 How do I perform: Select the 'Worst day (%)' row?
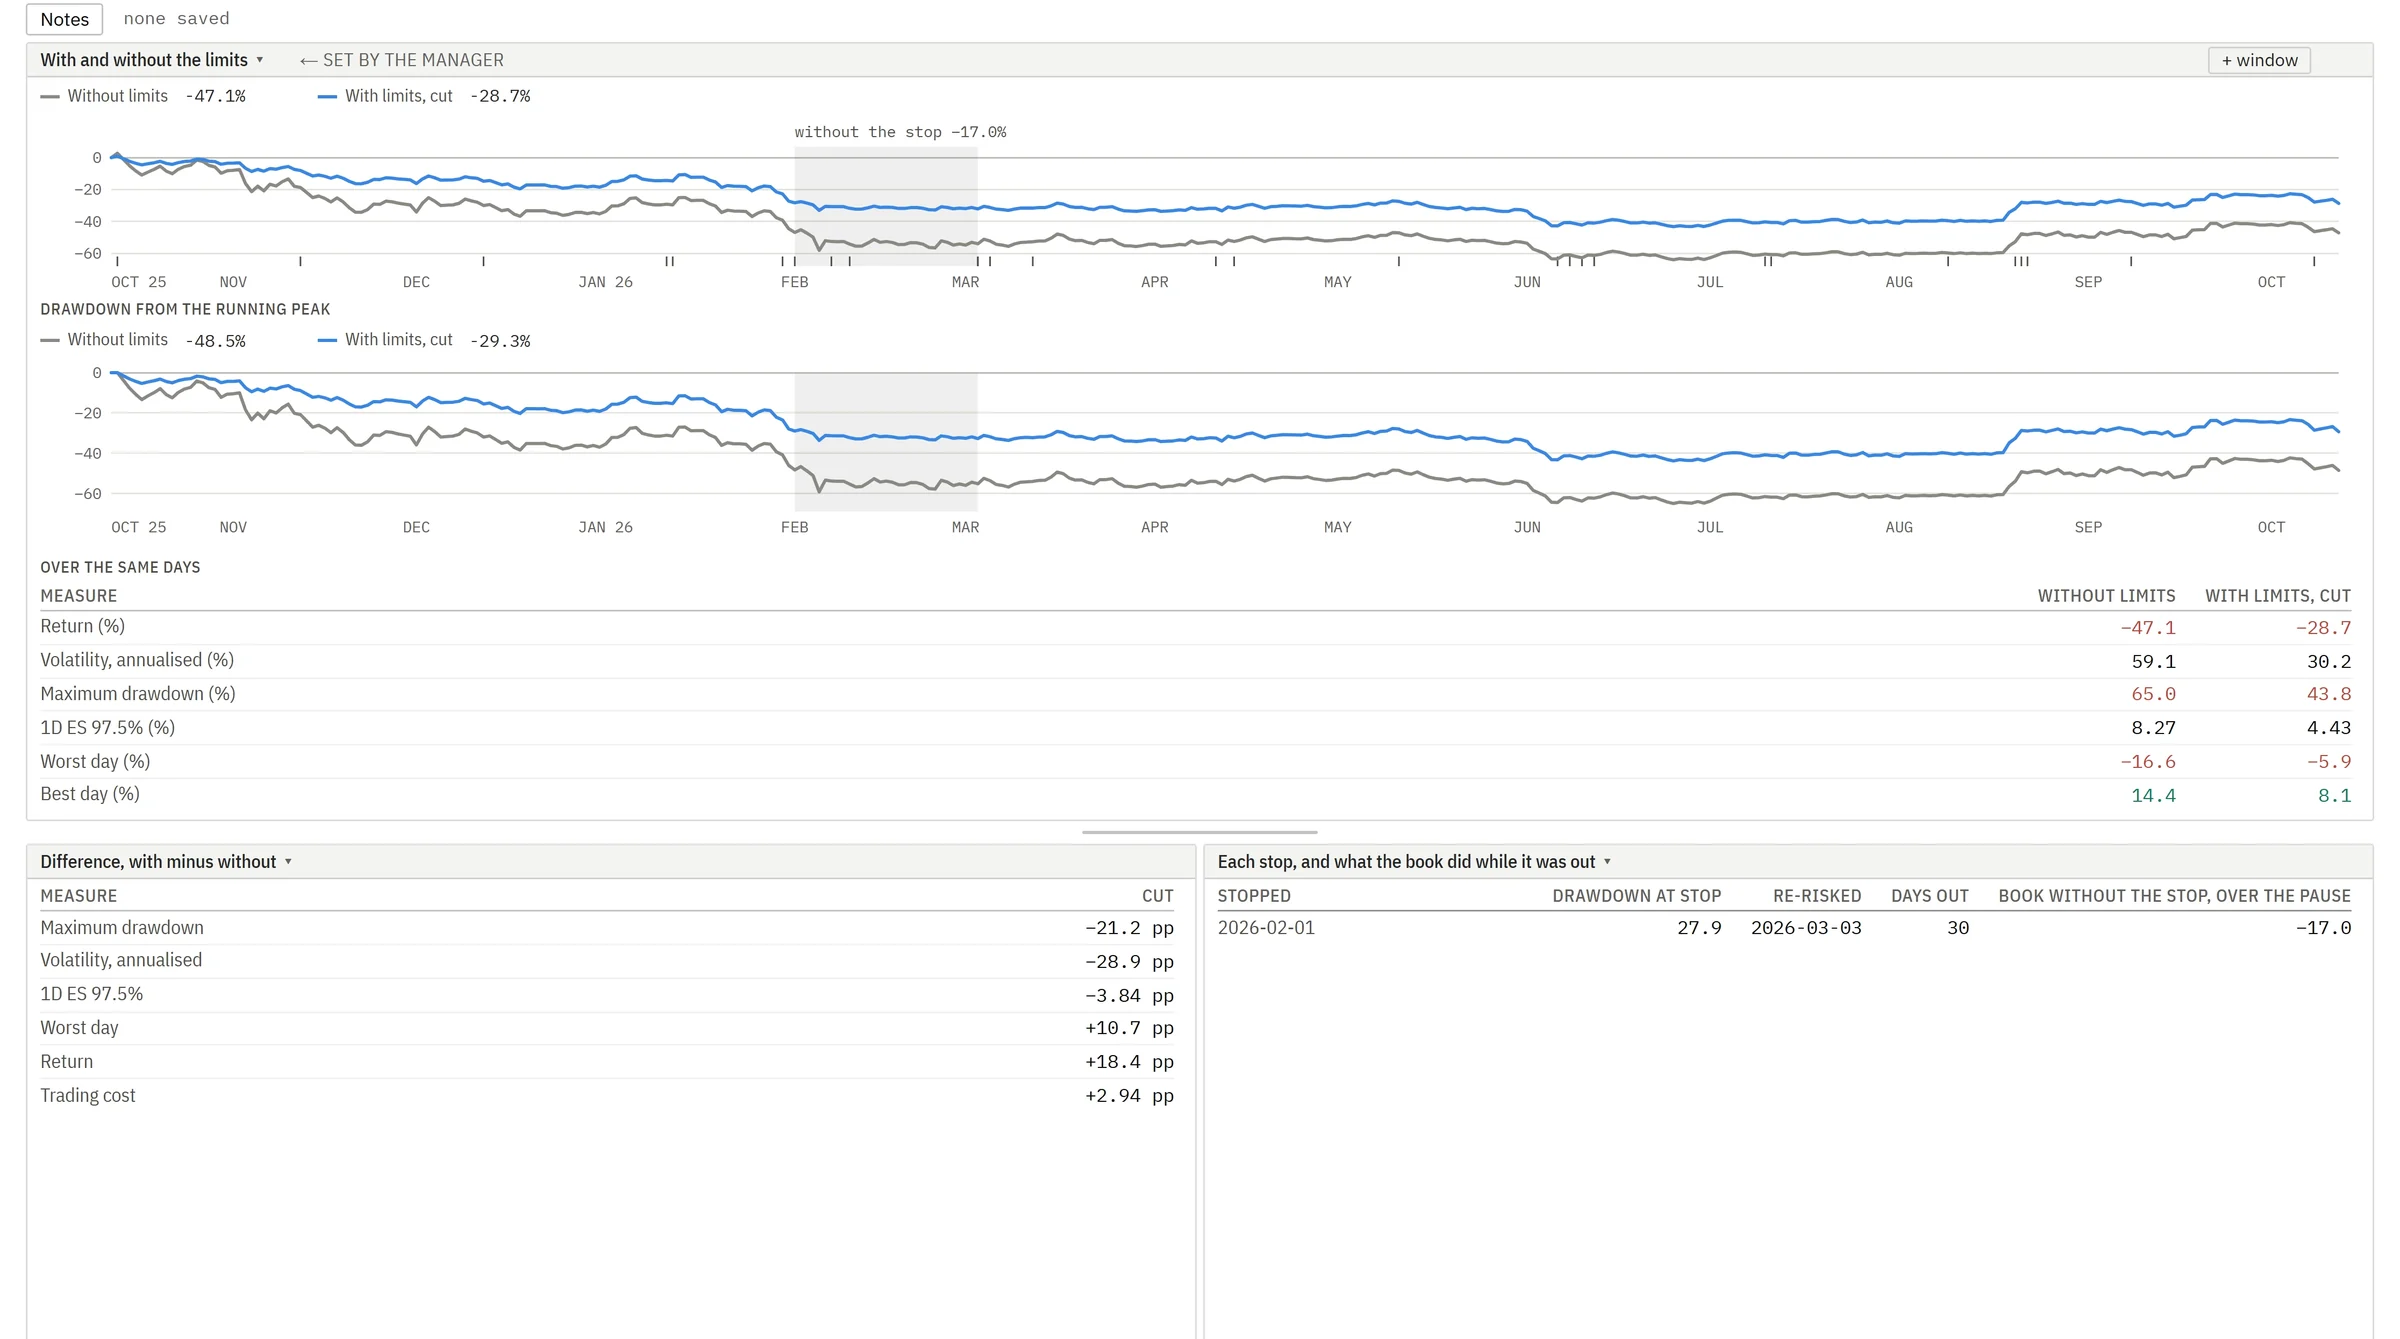pyautogui.click(x=1196, y=762)
